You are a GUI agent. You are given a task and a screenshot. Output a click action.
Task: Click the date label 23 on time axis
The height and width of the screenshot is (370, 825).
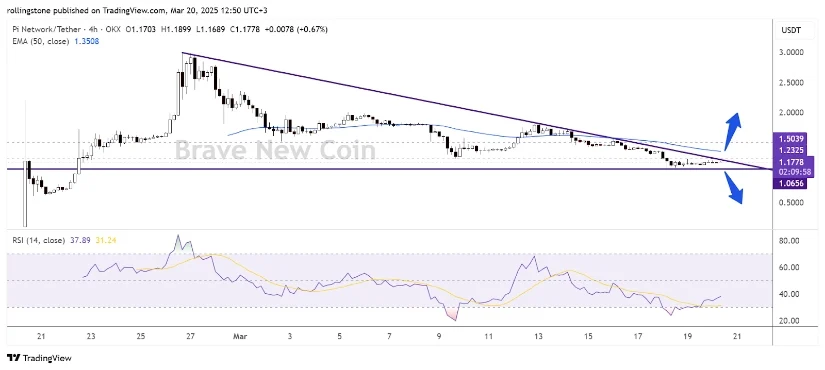(90, 336)
